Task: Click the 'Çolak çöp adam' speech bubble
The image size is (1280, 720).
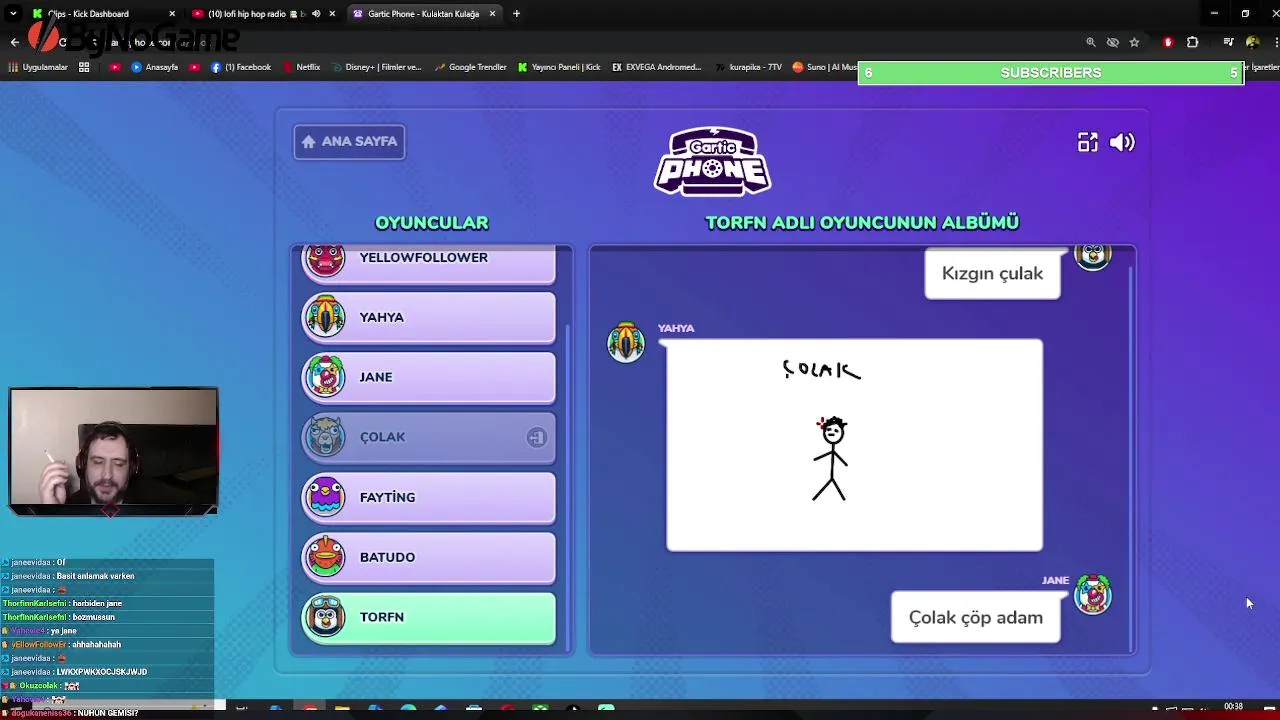Action: click(x=975, y=617)
